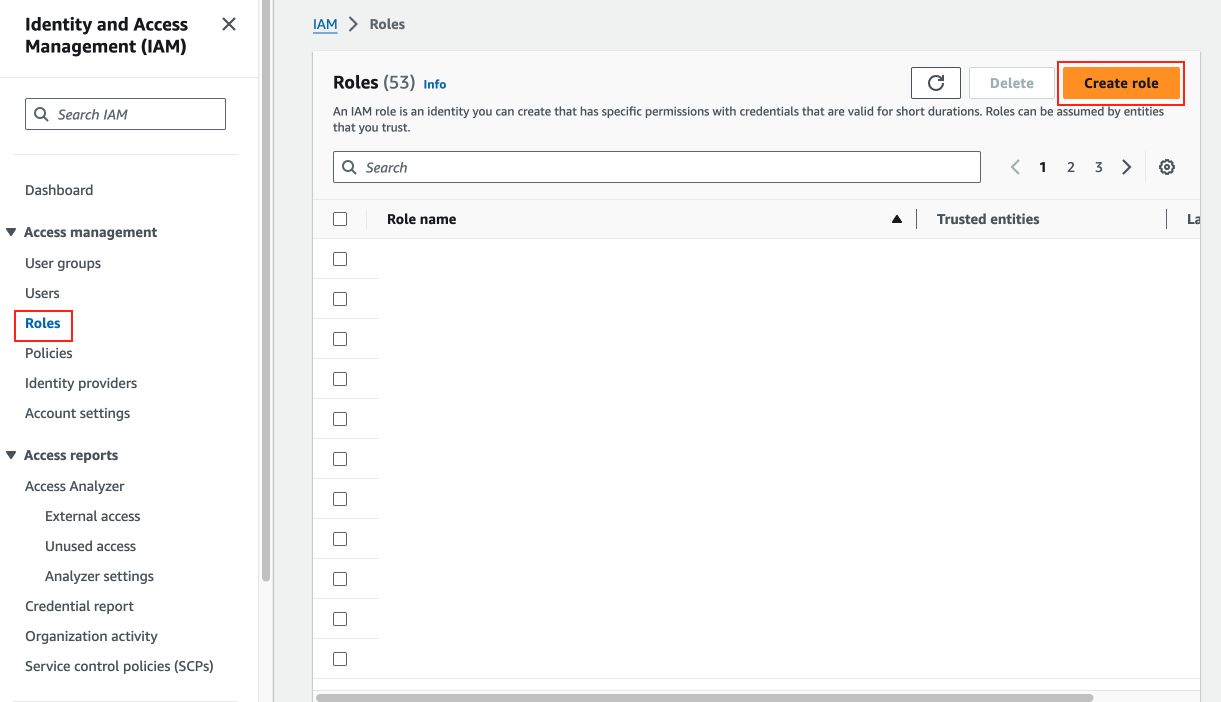Click the magnifier in Search IAM box

point(41,114)
